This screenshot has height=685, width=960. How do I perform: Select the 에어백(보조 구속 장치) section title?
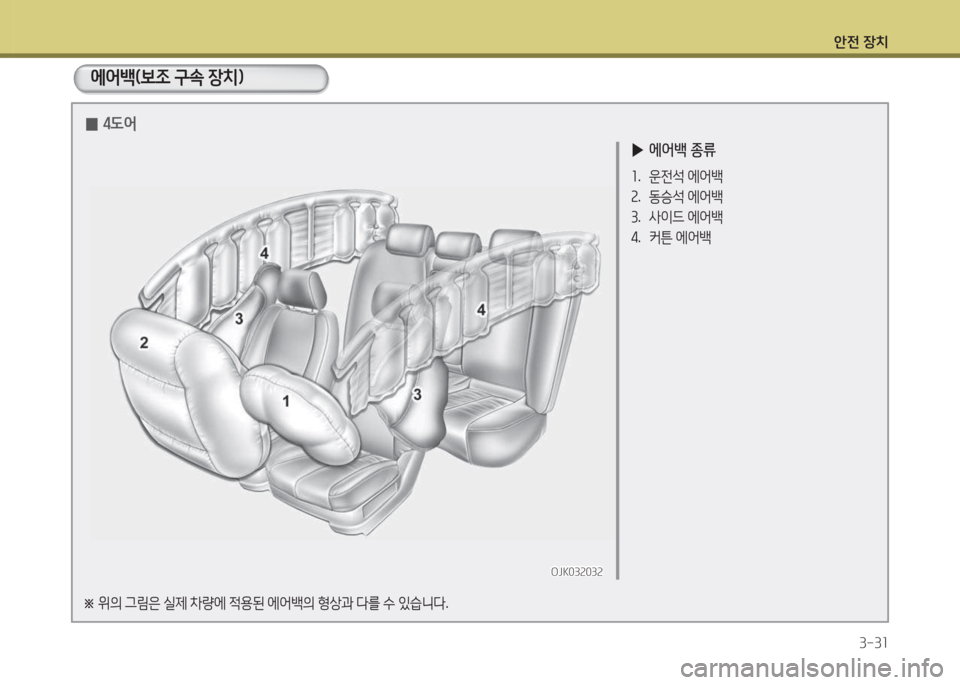(x=168, y=78)
